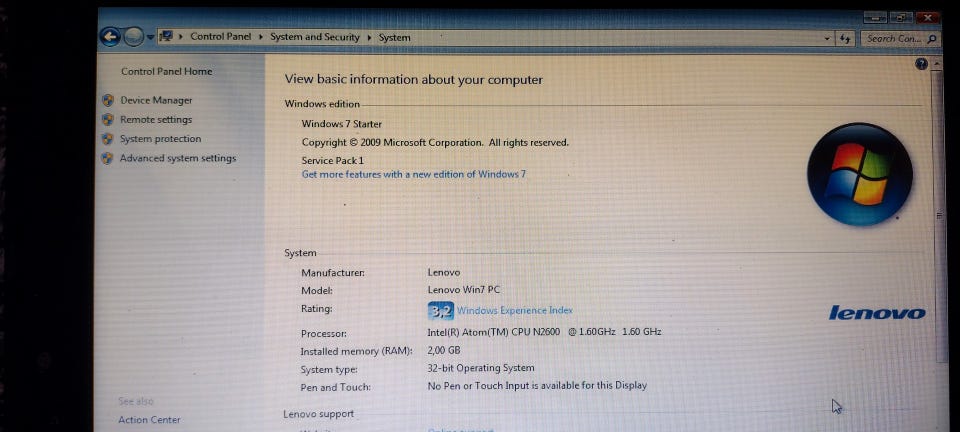Click the 'Lenovo' manufacturer value
The height and width of the screenshot is (432, 960).
point(443,272)
